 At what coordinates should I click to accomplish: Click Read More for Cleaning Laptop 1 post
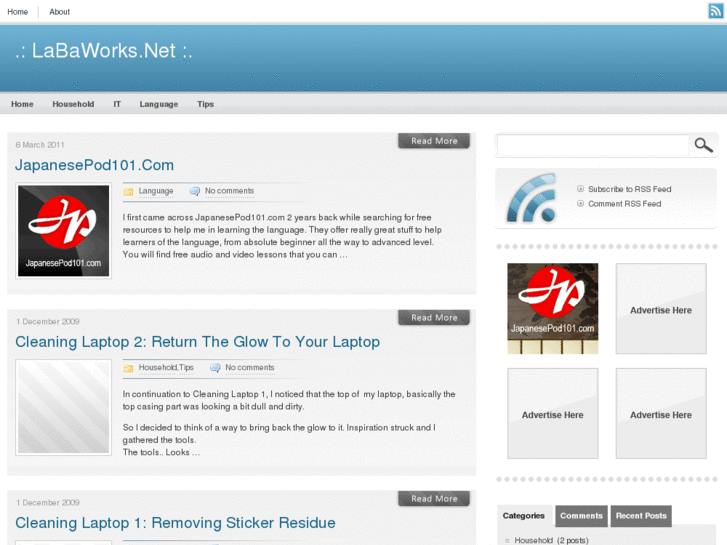[x=434, y=499]
